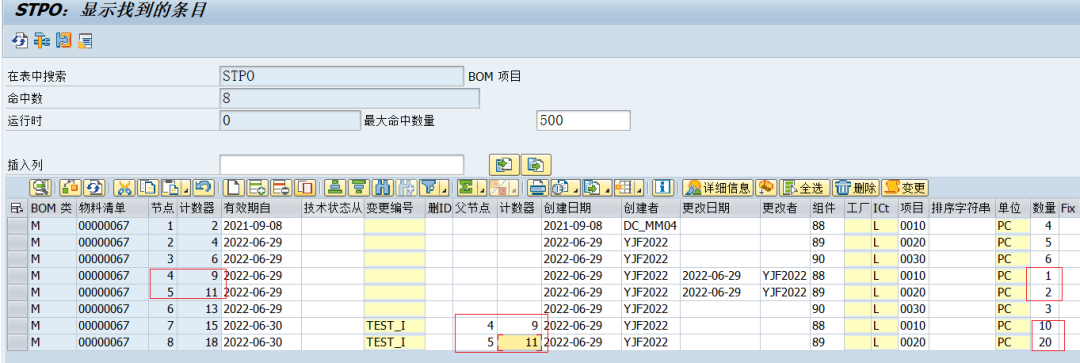
Task: Click the second column-transfer icon beside 插入列 field
Action: tap(537, 165)
